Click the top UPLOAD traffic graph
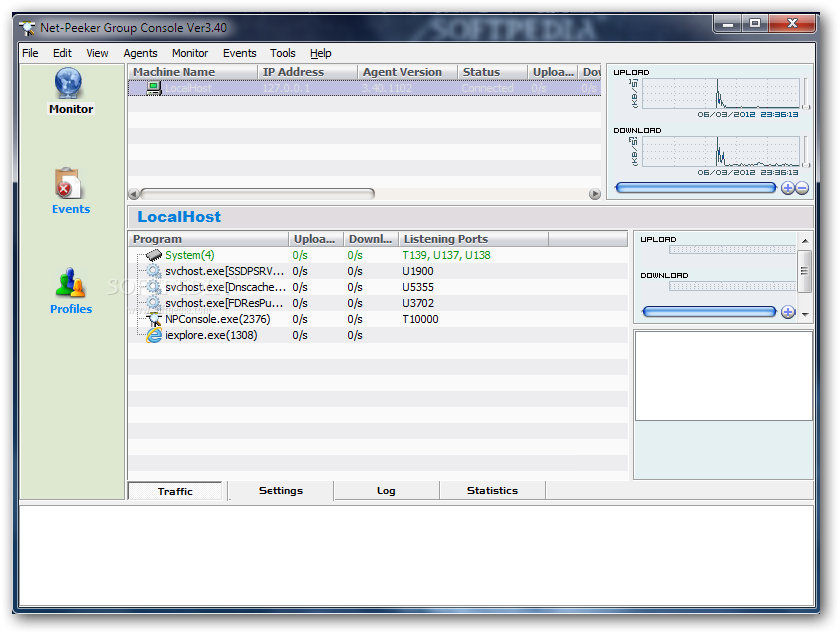 coord(721,93)
